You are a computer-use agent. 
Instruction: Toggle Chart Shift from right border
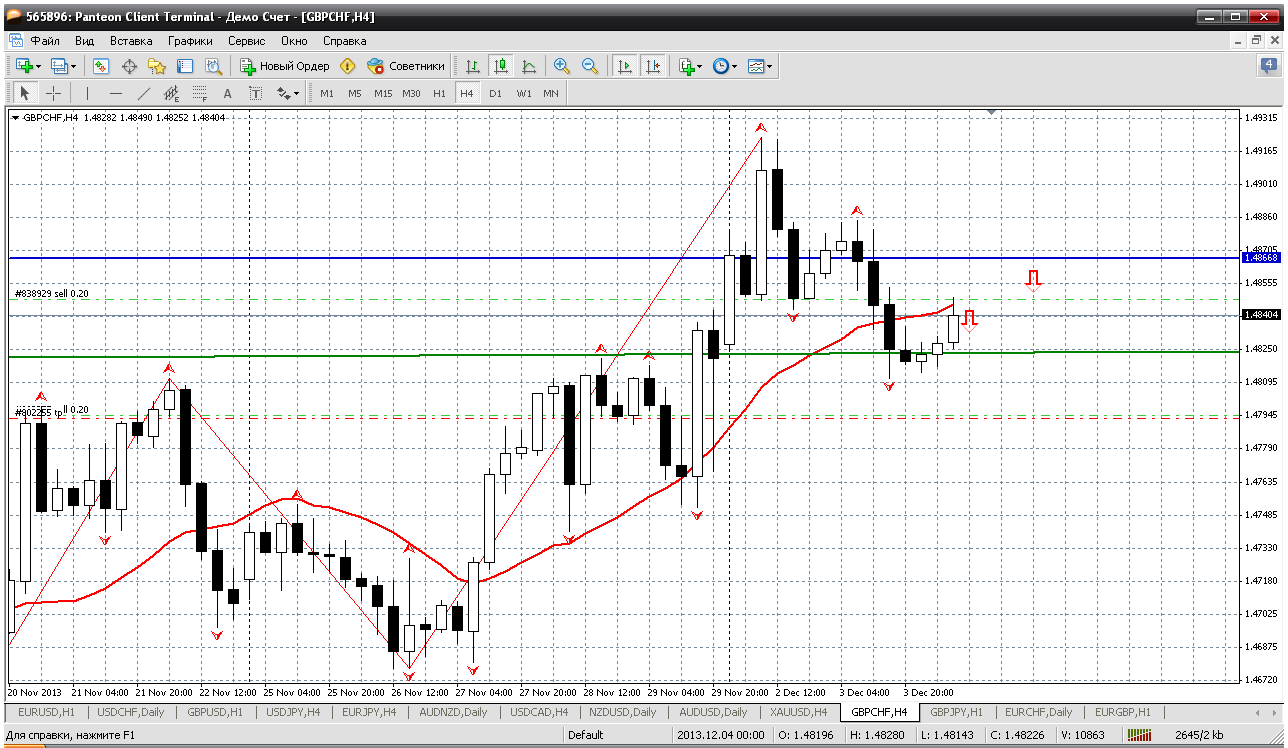coord(653,66)
